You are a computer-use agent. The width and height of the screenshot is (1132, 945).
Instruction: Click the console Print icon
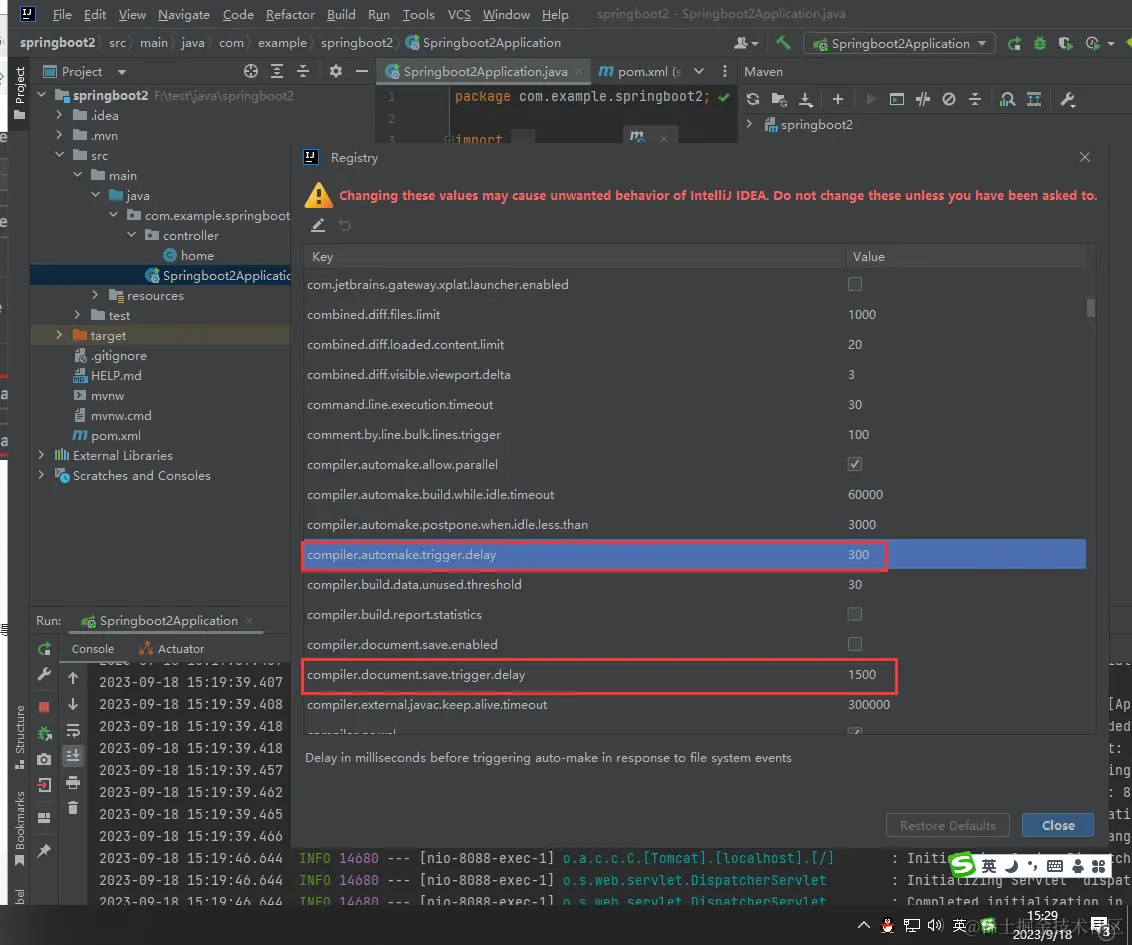pyautogui.click(x=73, y=782)
